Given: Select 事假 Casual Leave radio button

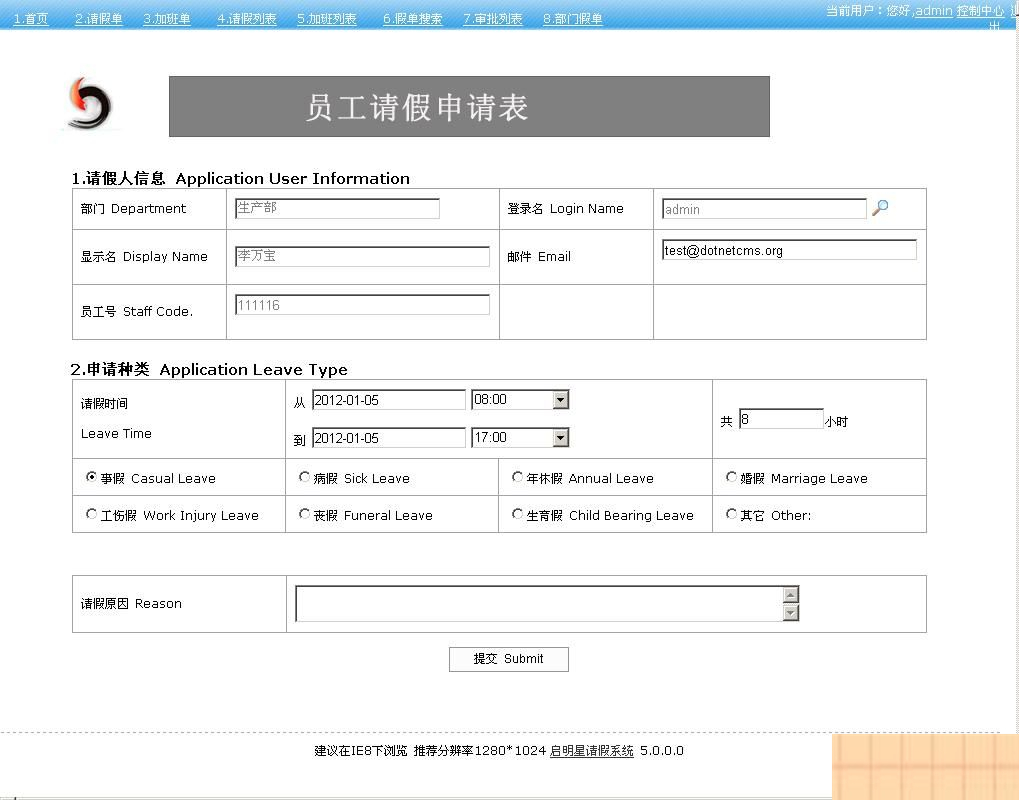Looking at the screenshot, I should pyautogui.click(x=91, y=477).
